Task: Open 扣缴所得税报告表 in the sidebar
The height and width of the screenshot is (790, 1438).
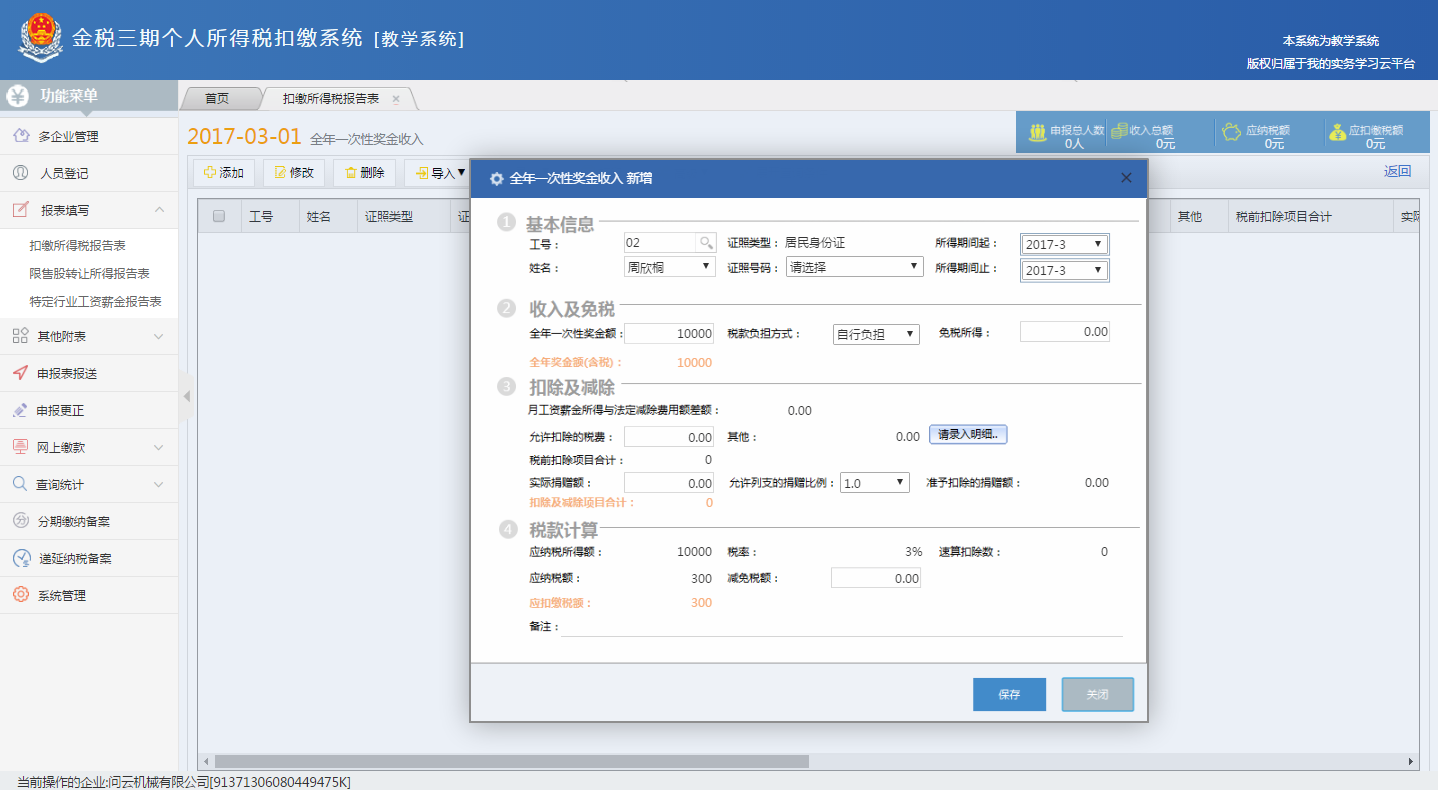Action: (x=78, y=245)
